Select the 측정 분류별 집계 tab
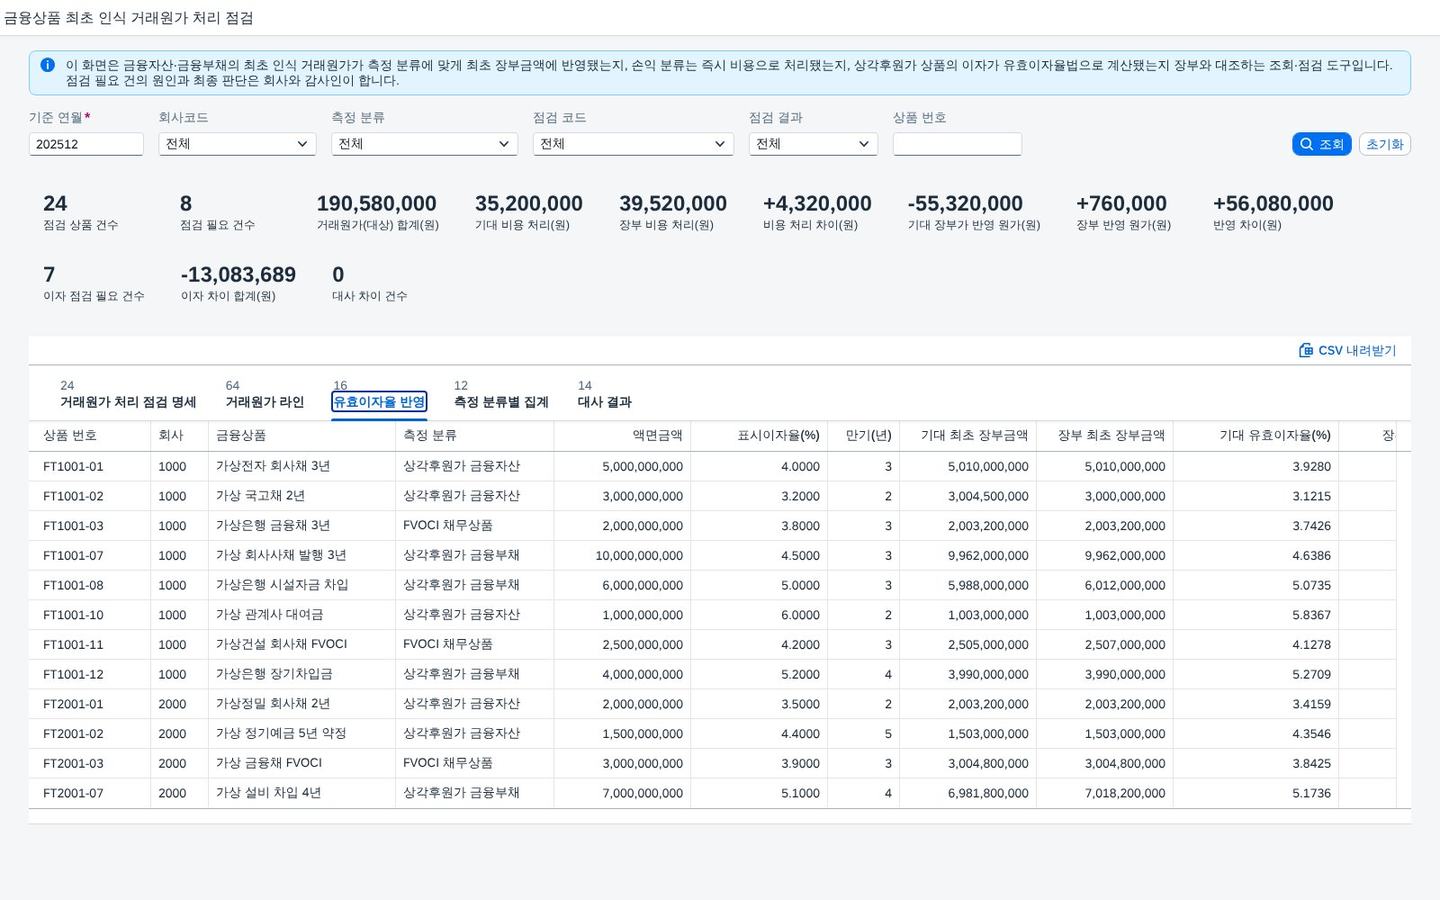Image resolution: width=1440 pixels, height=900 pixels. point(501,402)
